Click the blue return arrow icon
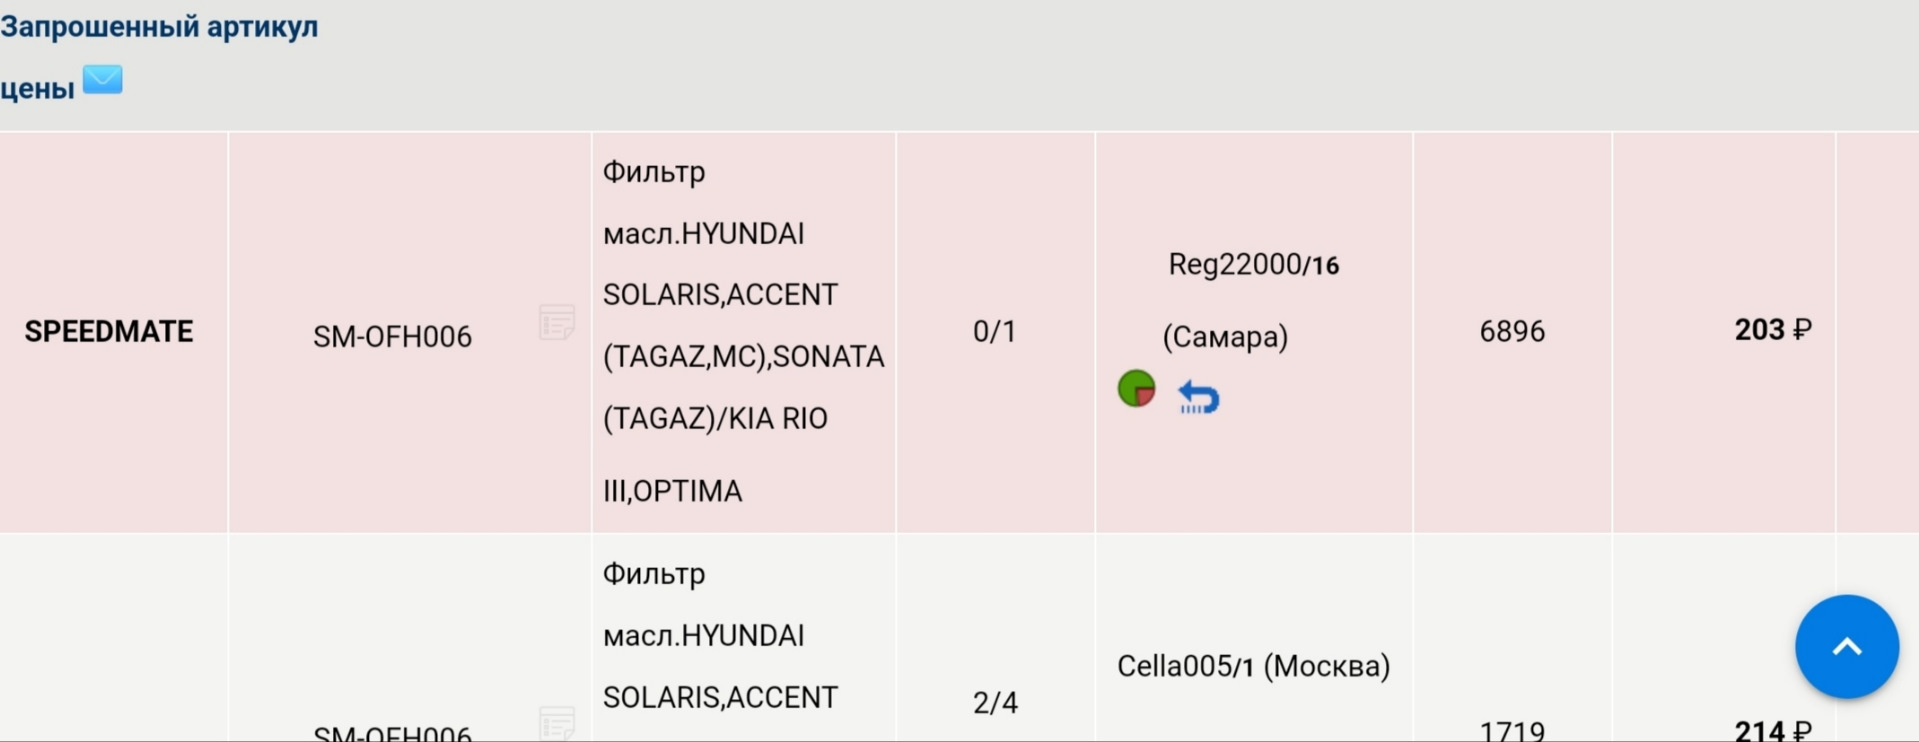The height and width of the screenshot is (742, 1919). 1199,397
